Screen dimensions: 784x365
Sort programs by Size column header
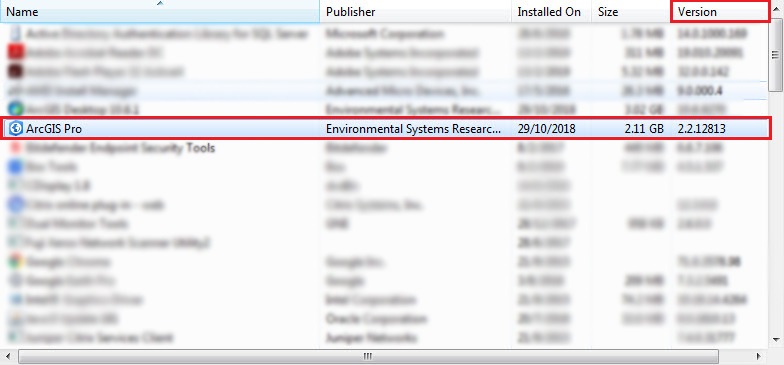tap(631, 12)
